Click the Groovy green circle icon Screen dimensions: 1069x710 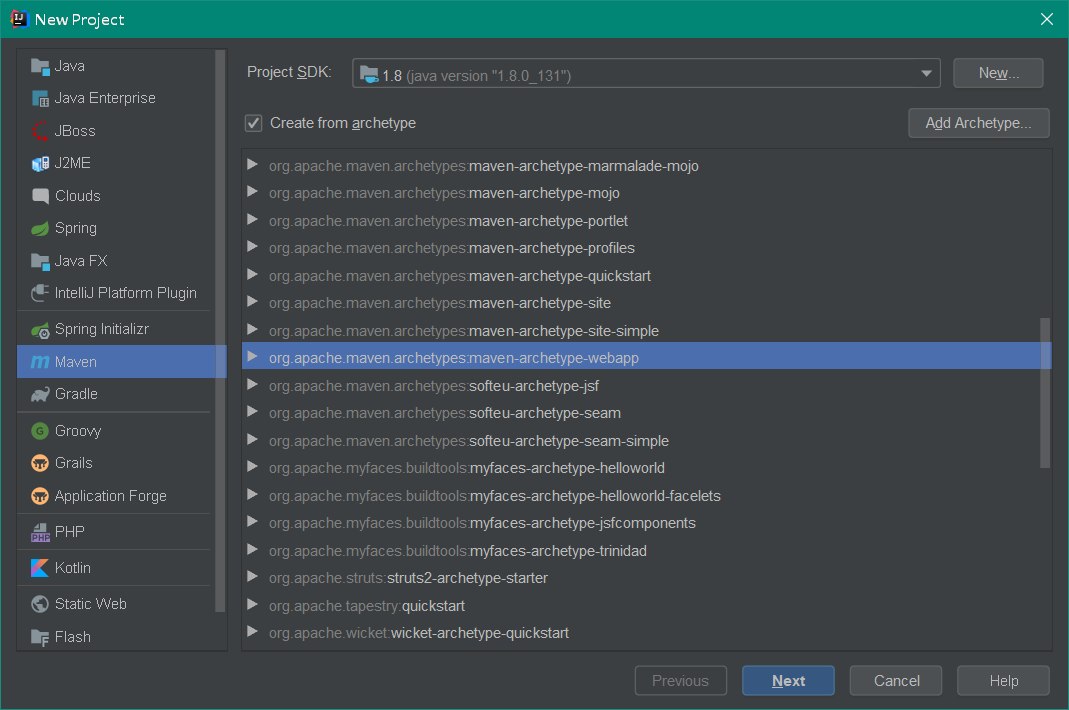[40, 431]
